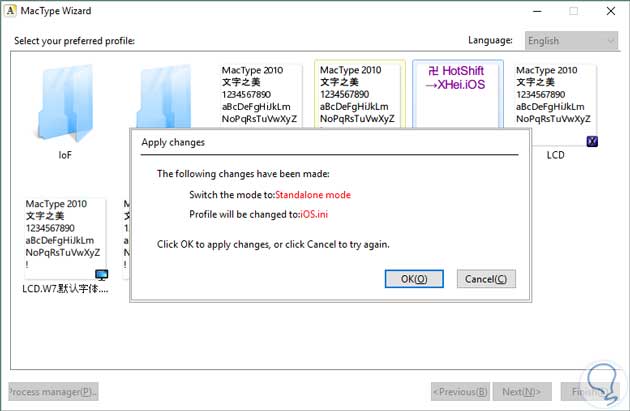Click the monitor badge on LCD.W7 profile

102,275
